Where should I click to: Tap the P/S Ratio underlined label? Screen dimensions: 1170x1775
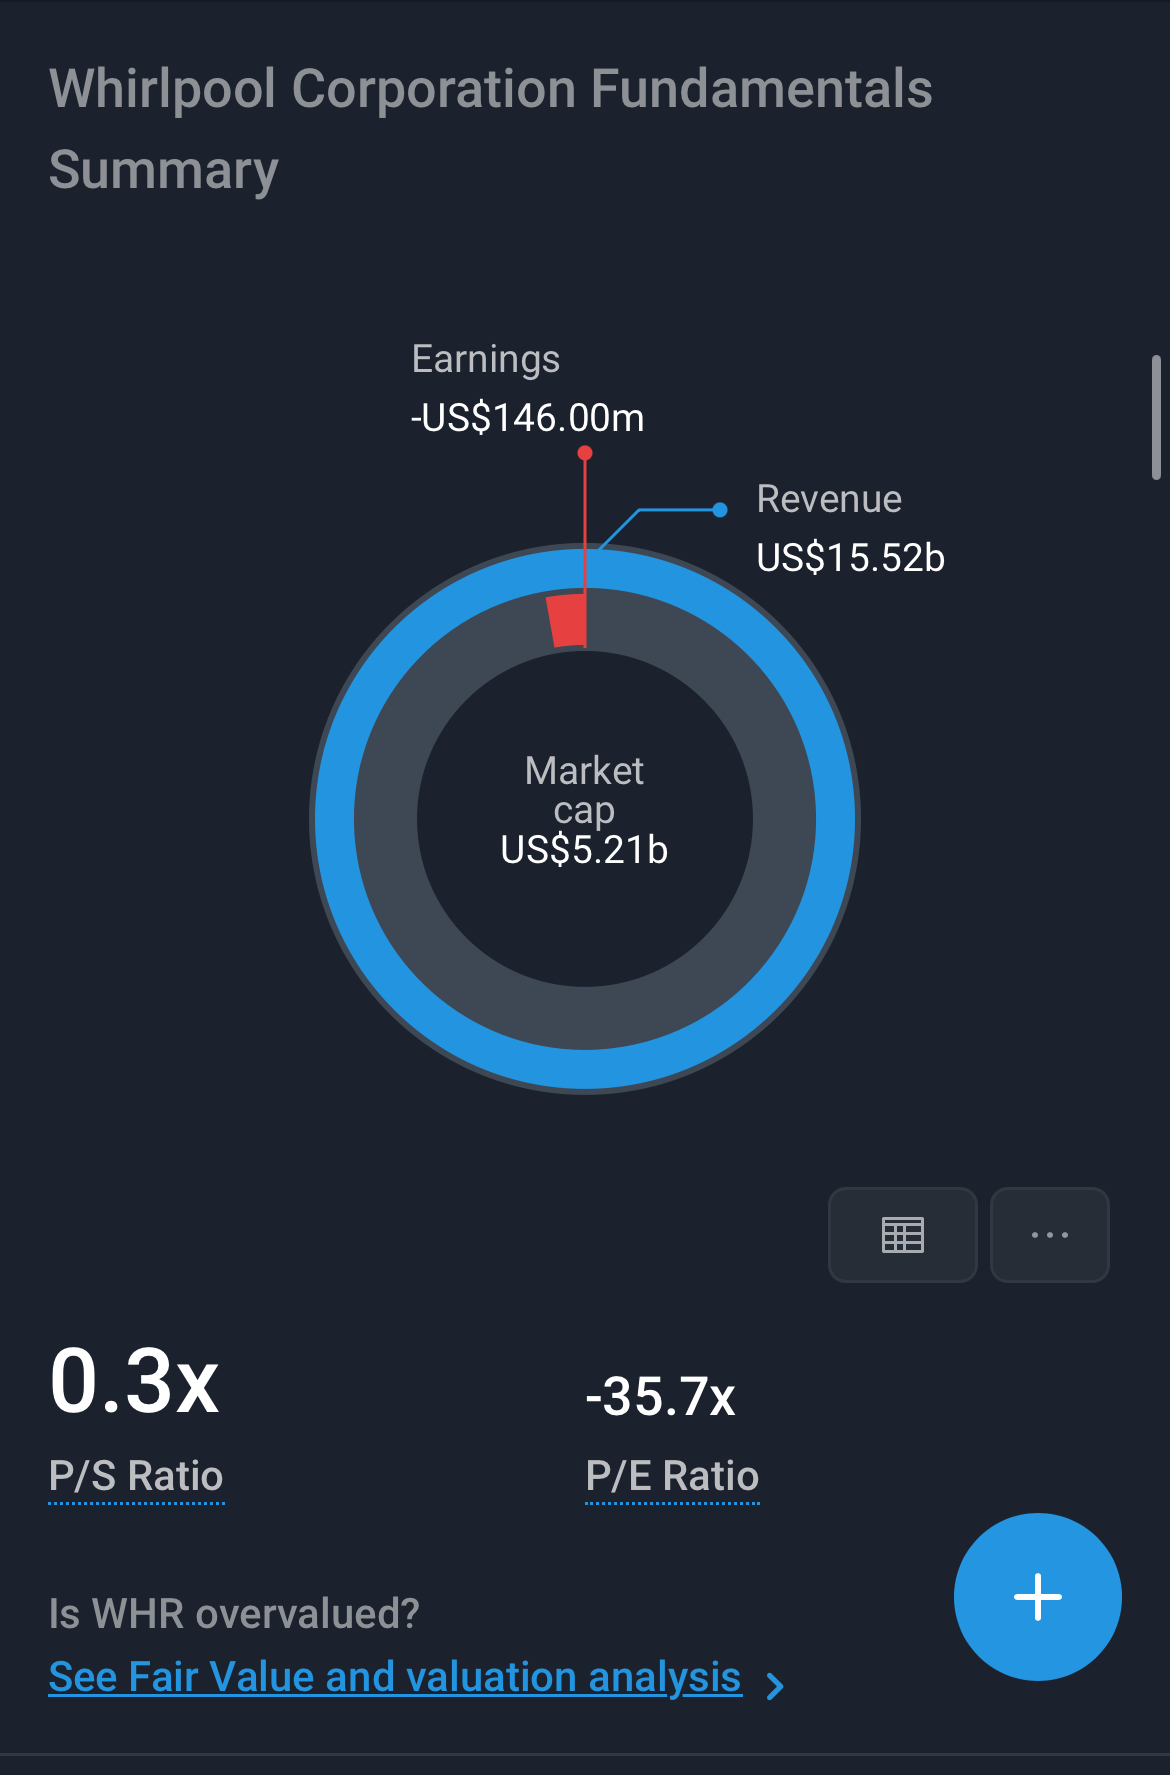click(136, 1476)
